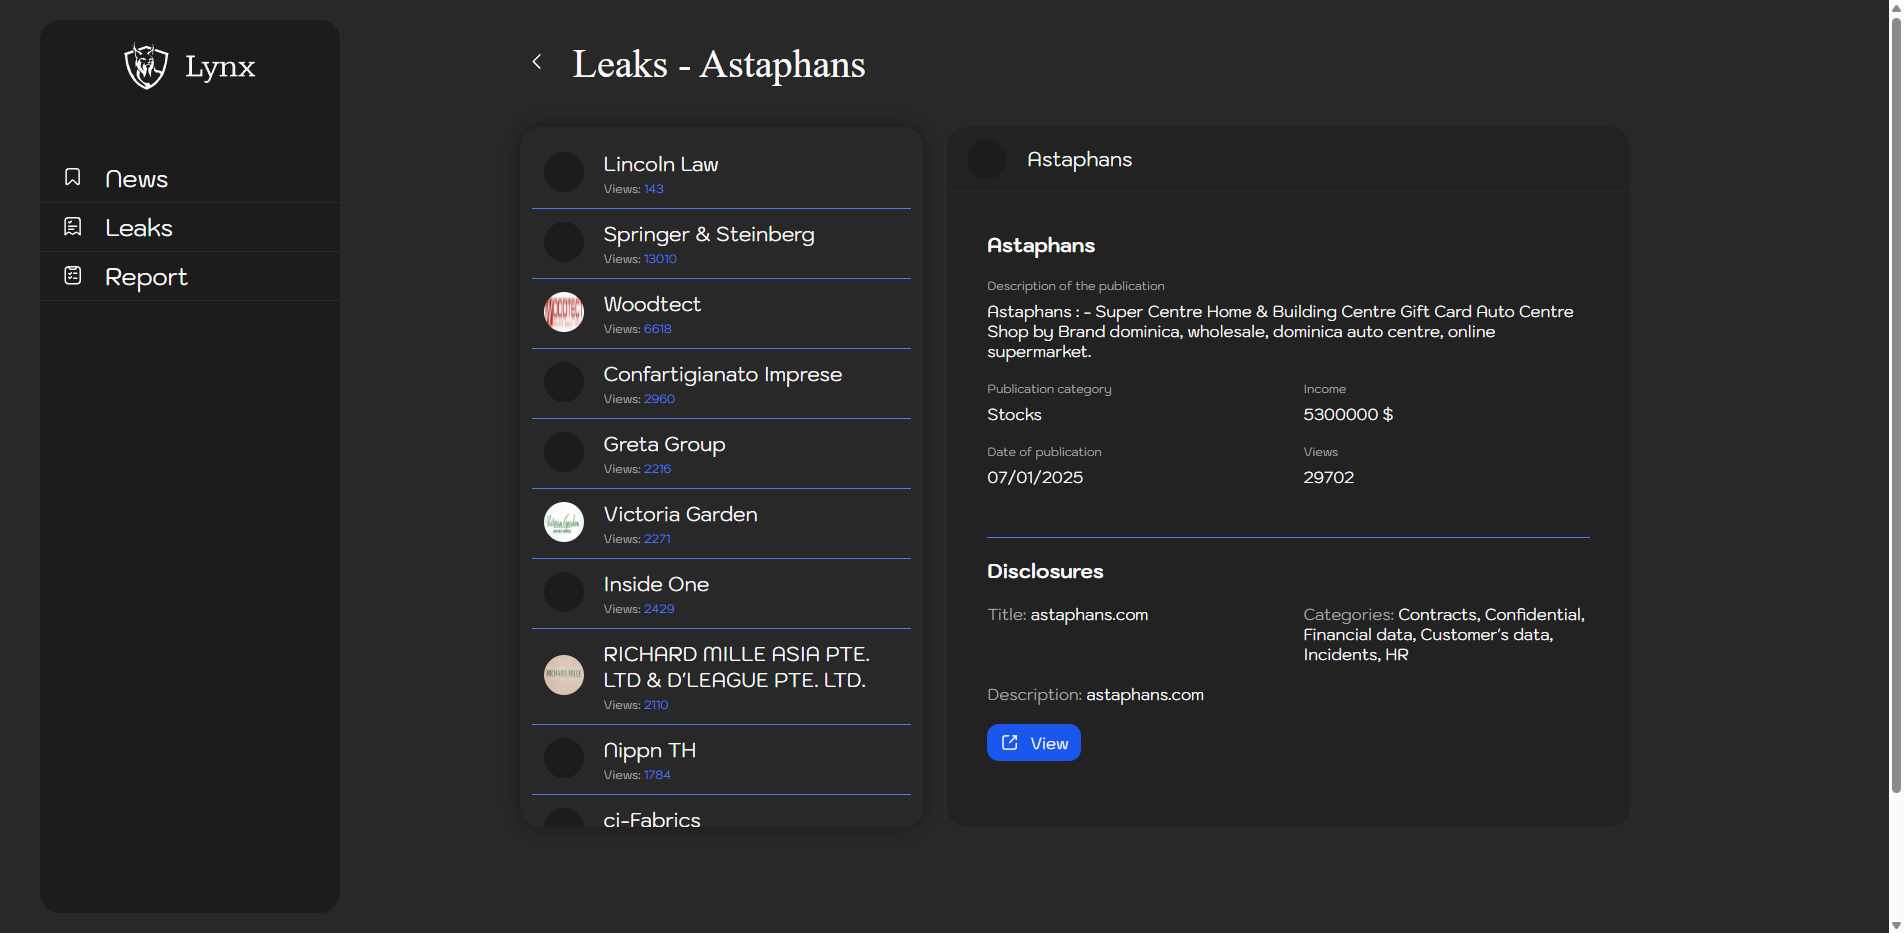This screenshot has width=1904, height=933.
Task: Click the page vertical scrollbar
Action: [1895, 400]
